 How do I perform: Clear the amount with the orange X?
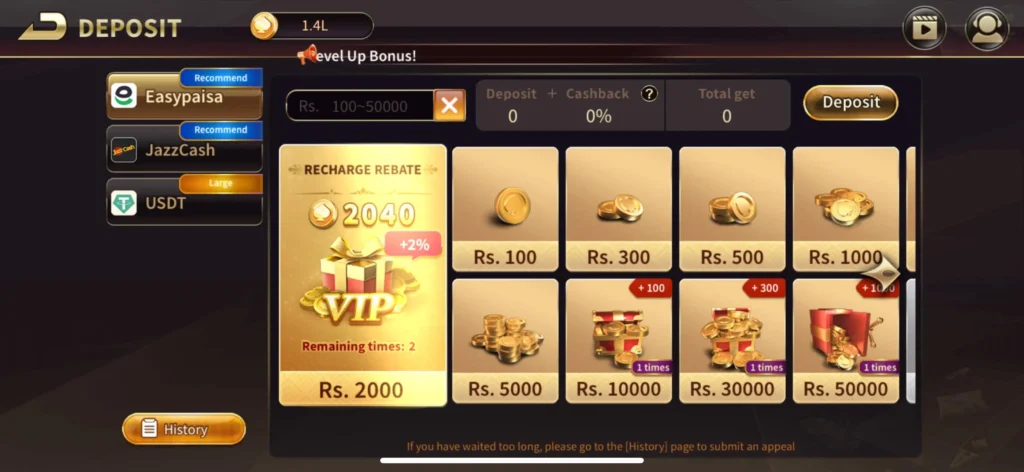(x=449, y=106)
